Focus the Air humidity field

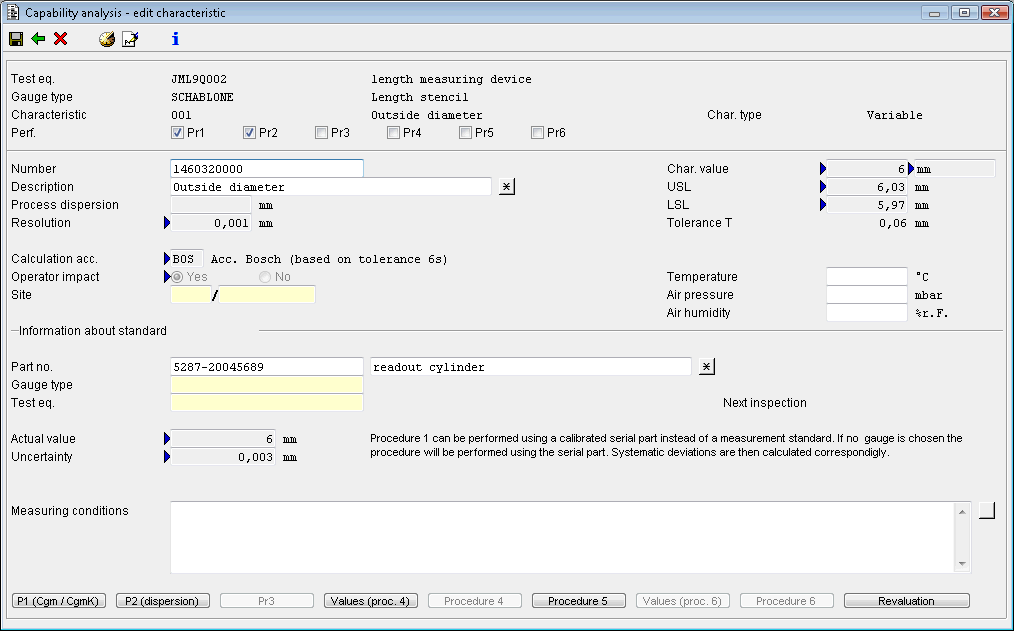pos(867,313)
